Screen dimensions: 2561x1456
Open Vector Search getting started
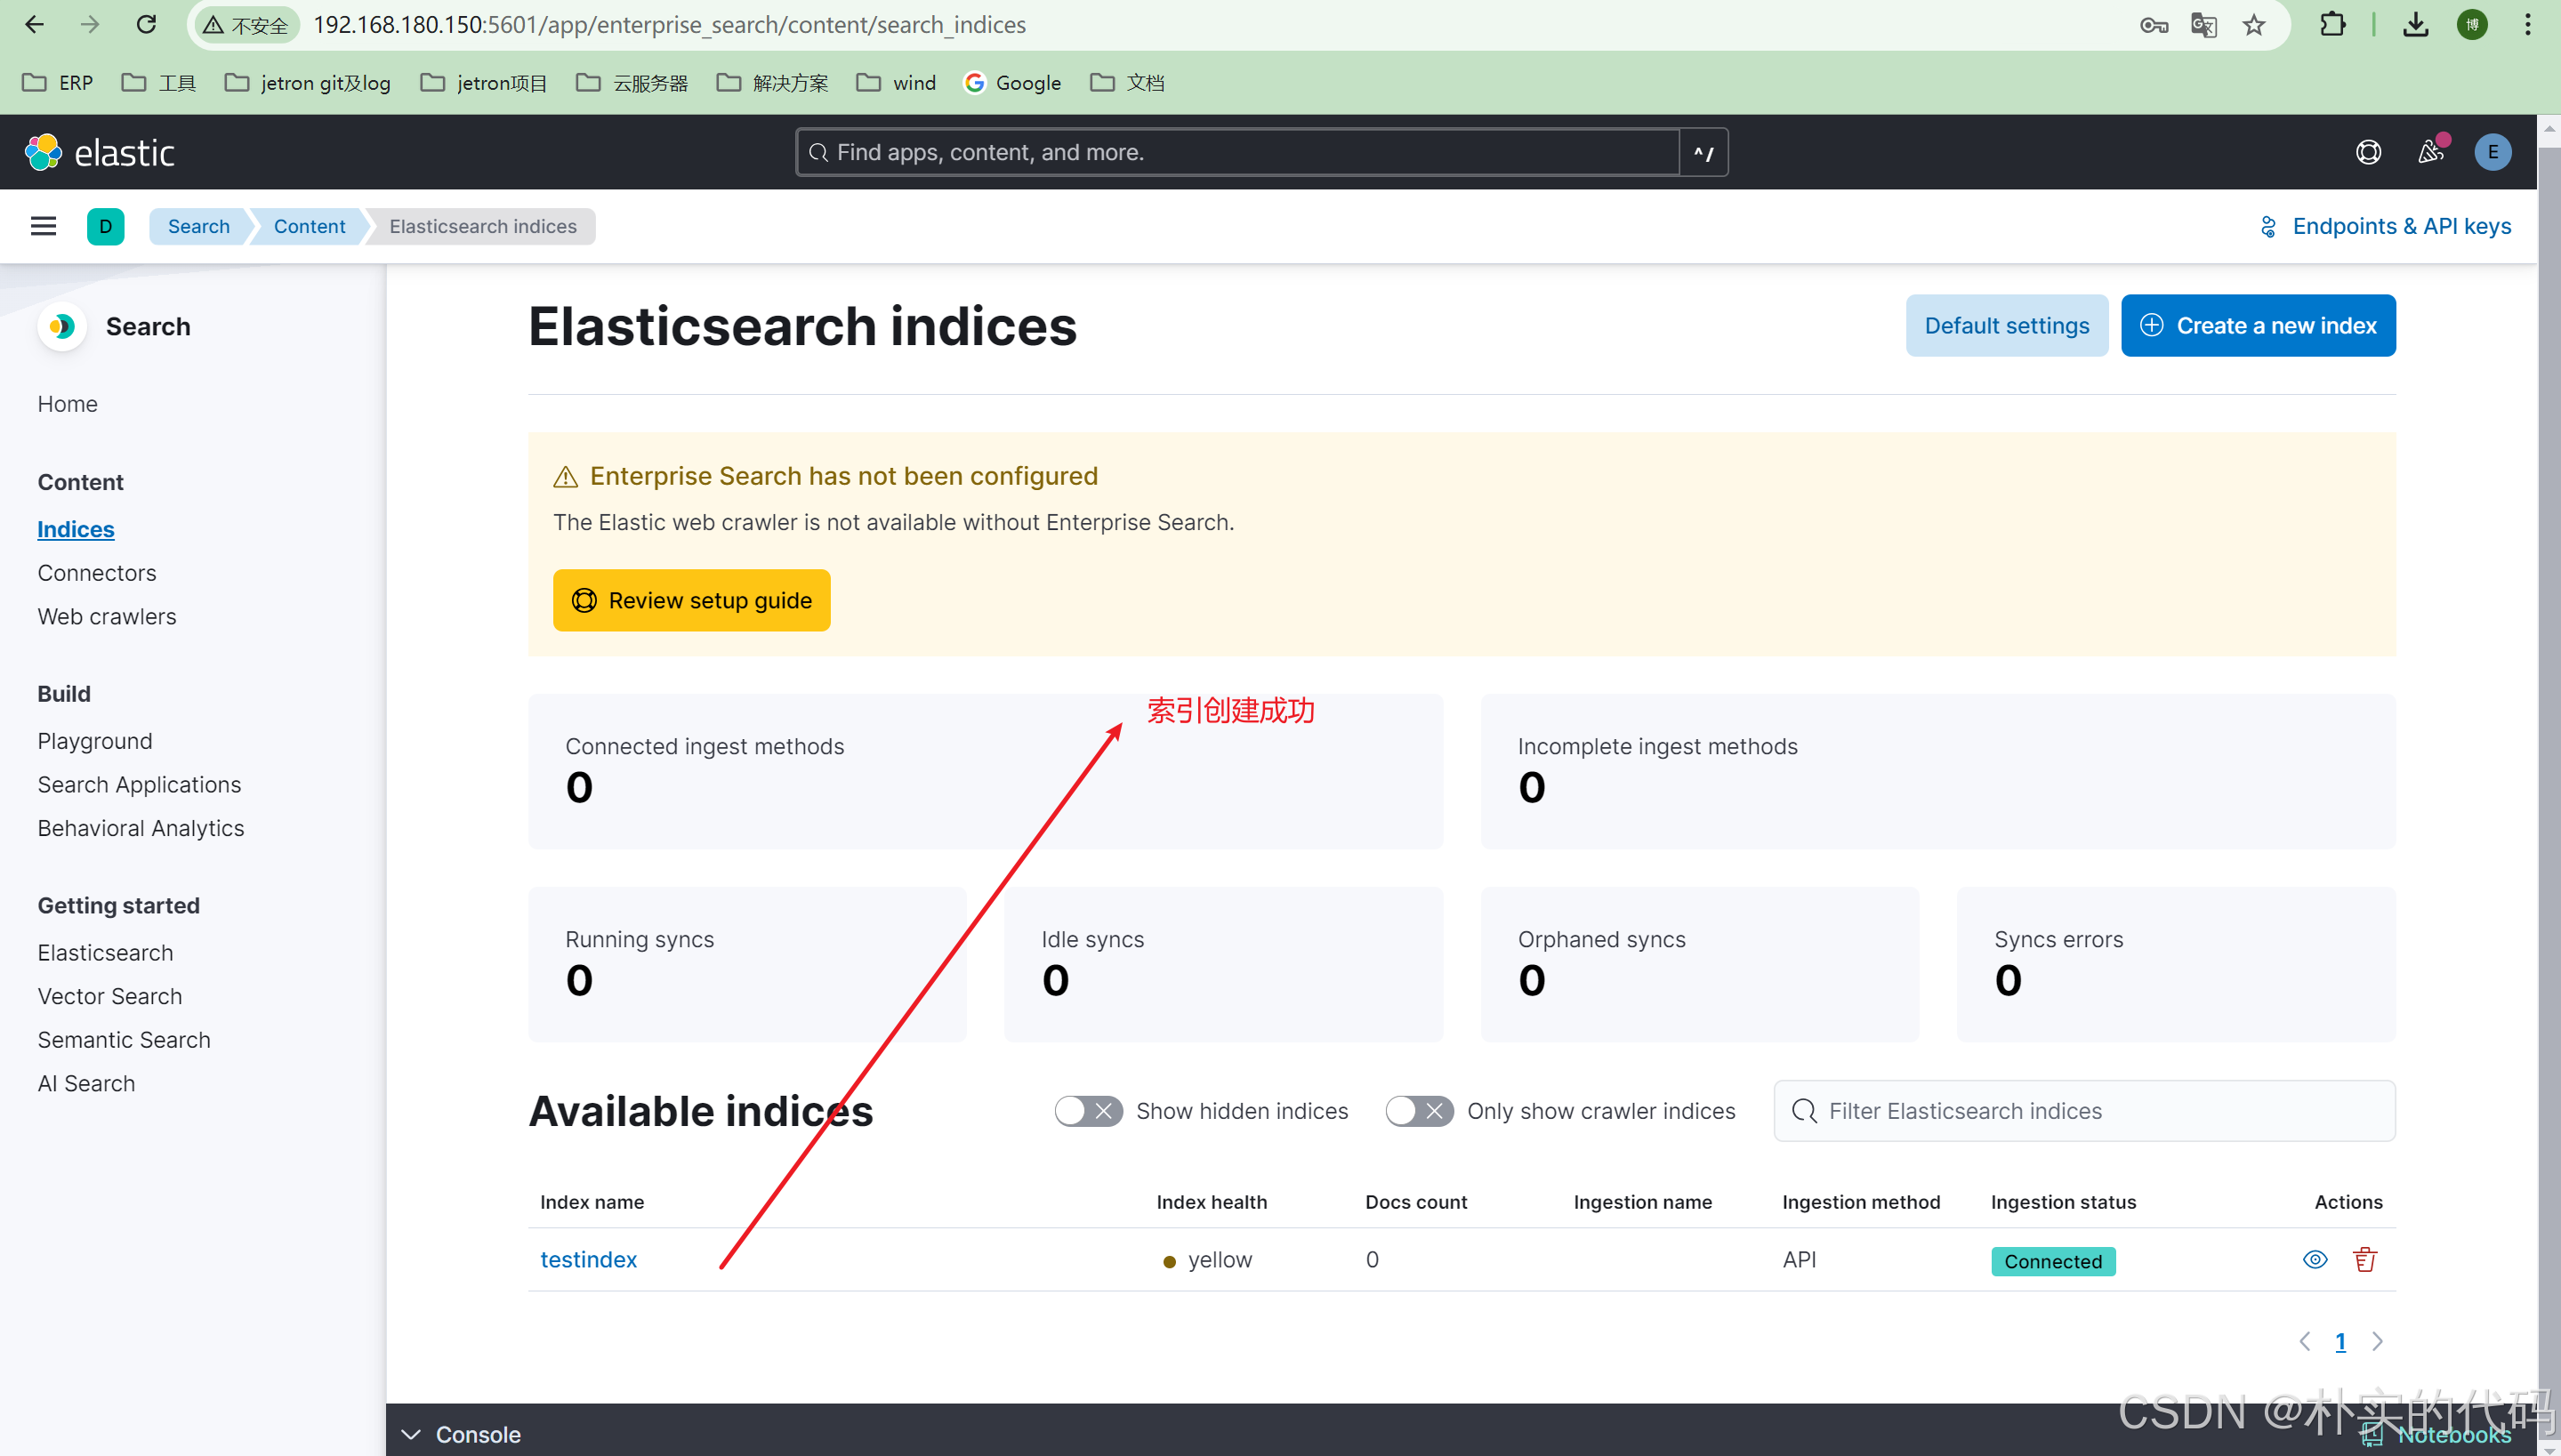click(110, 996)
